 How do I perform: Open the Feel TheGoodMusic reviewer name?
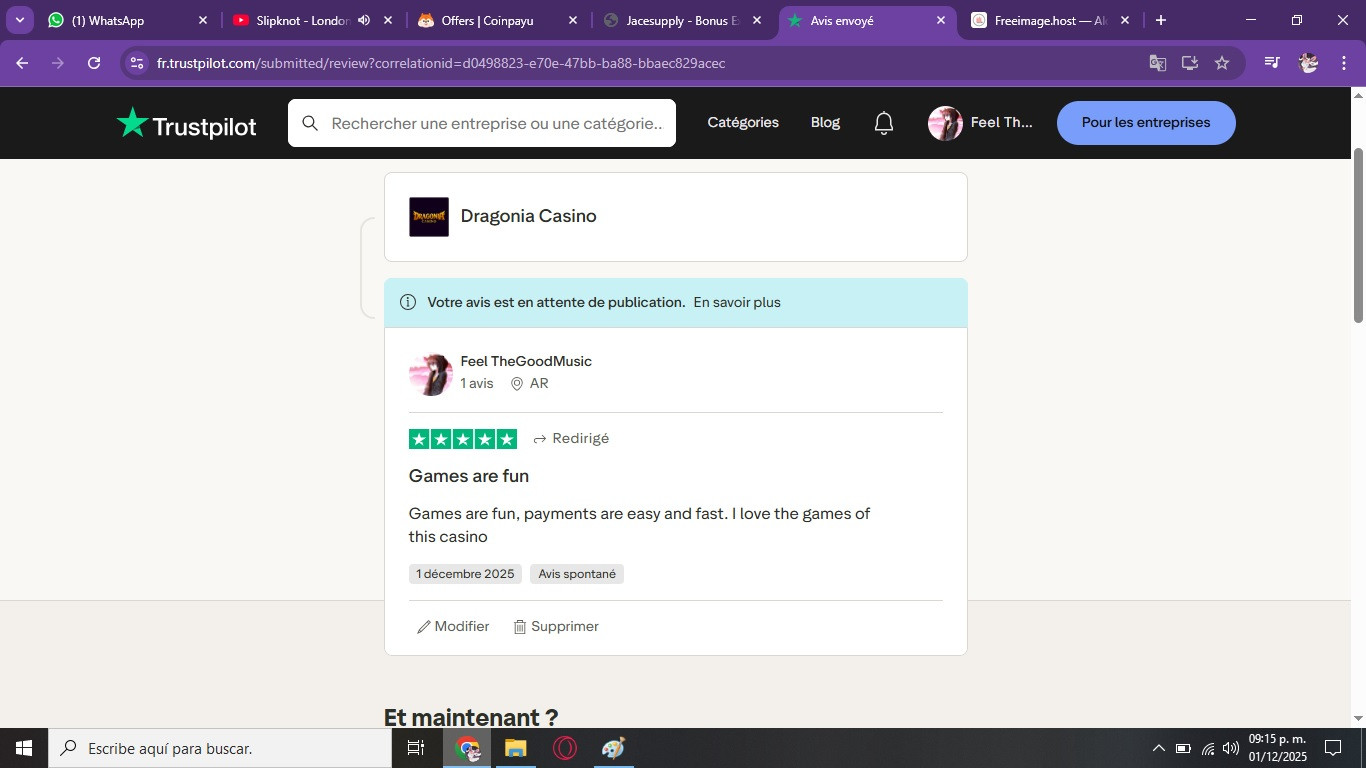coord(526,361)
